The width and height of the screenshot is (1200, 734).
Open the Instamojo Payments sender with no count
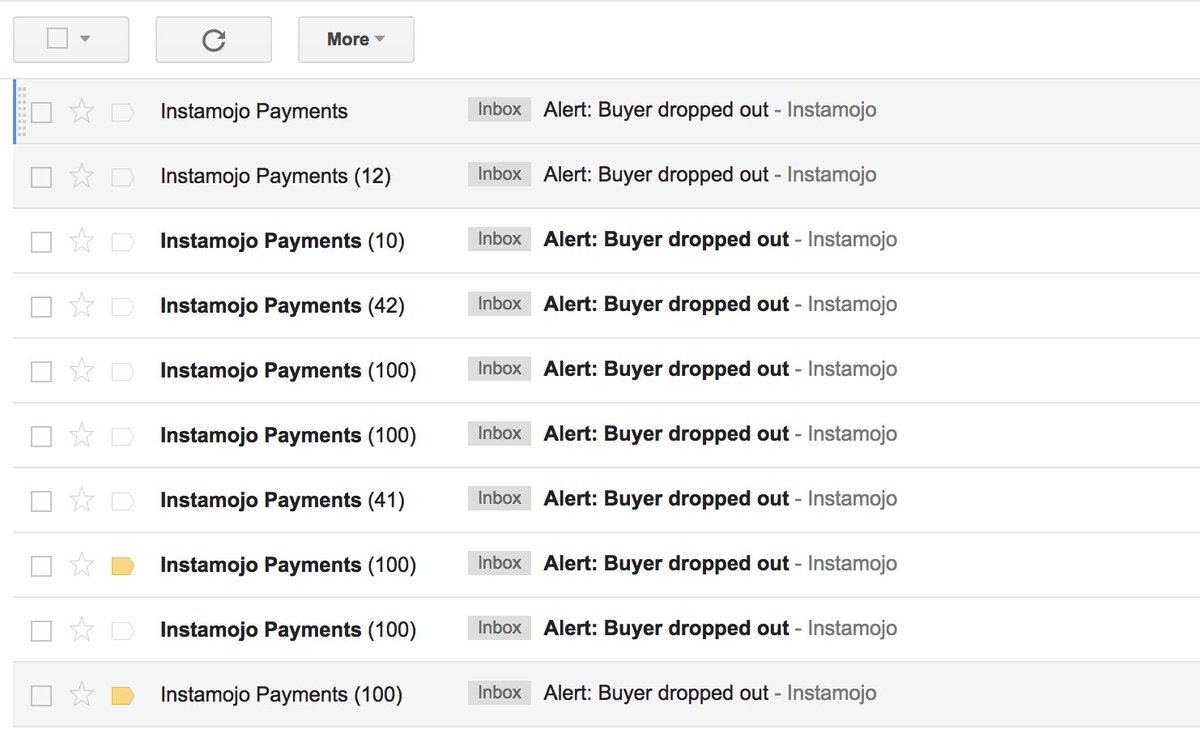tap(254, 111)
